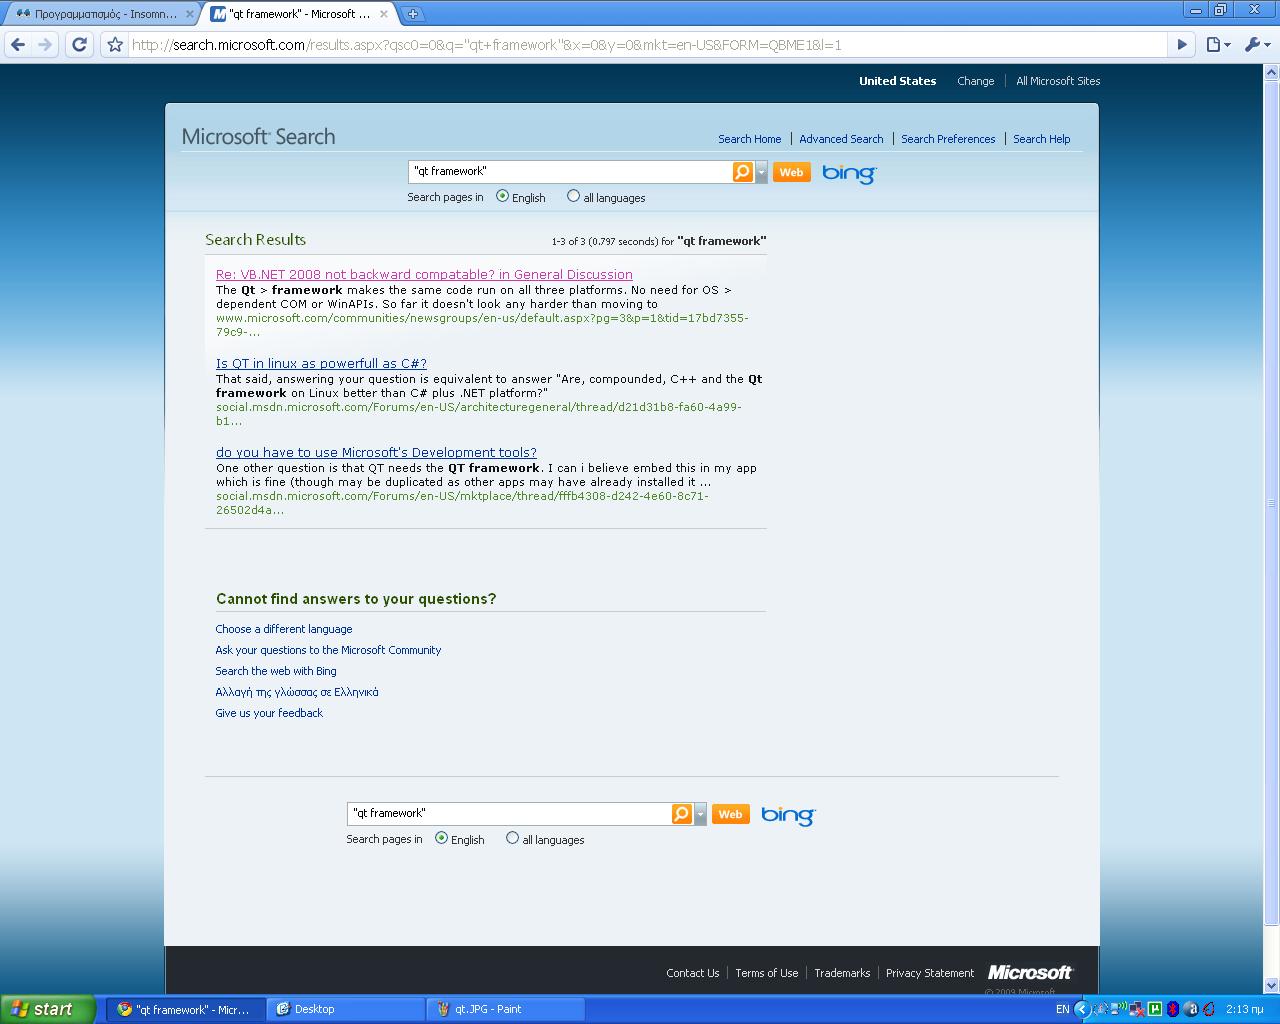Click the Microsoft Search page title

tap(258, 137)
